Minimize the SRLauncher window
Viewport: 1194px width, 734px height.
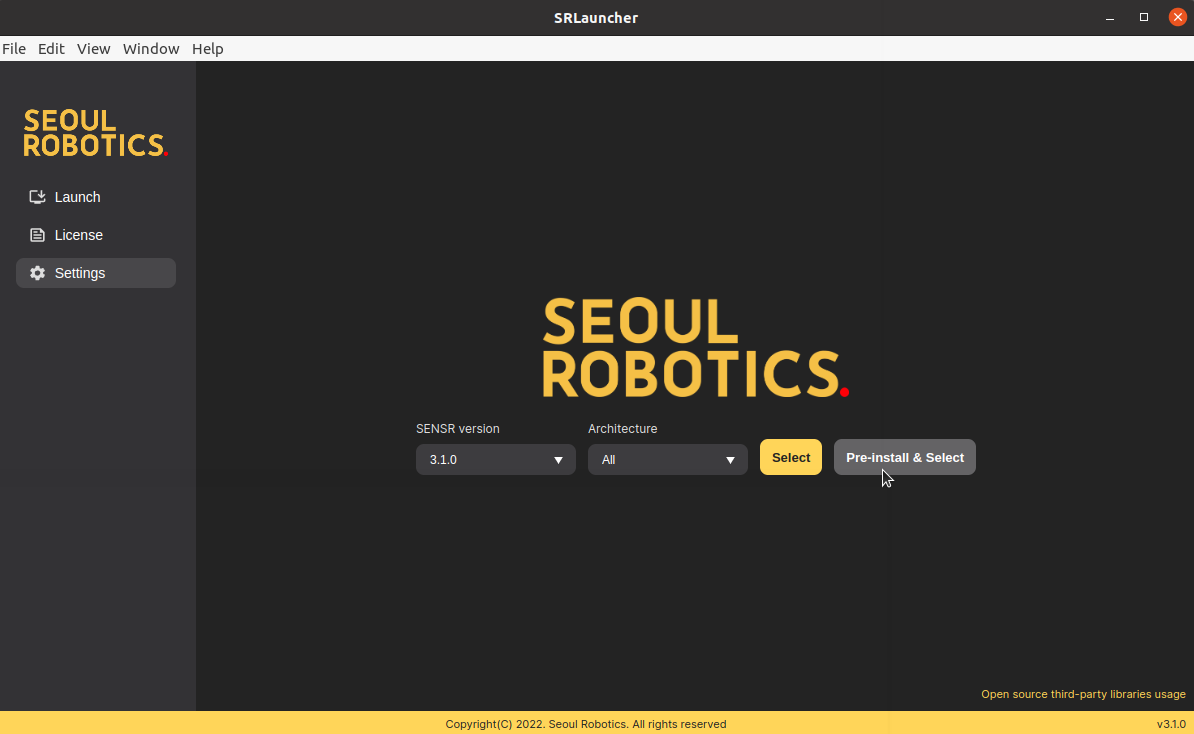tap(1109, 18)
